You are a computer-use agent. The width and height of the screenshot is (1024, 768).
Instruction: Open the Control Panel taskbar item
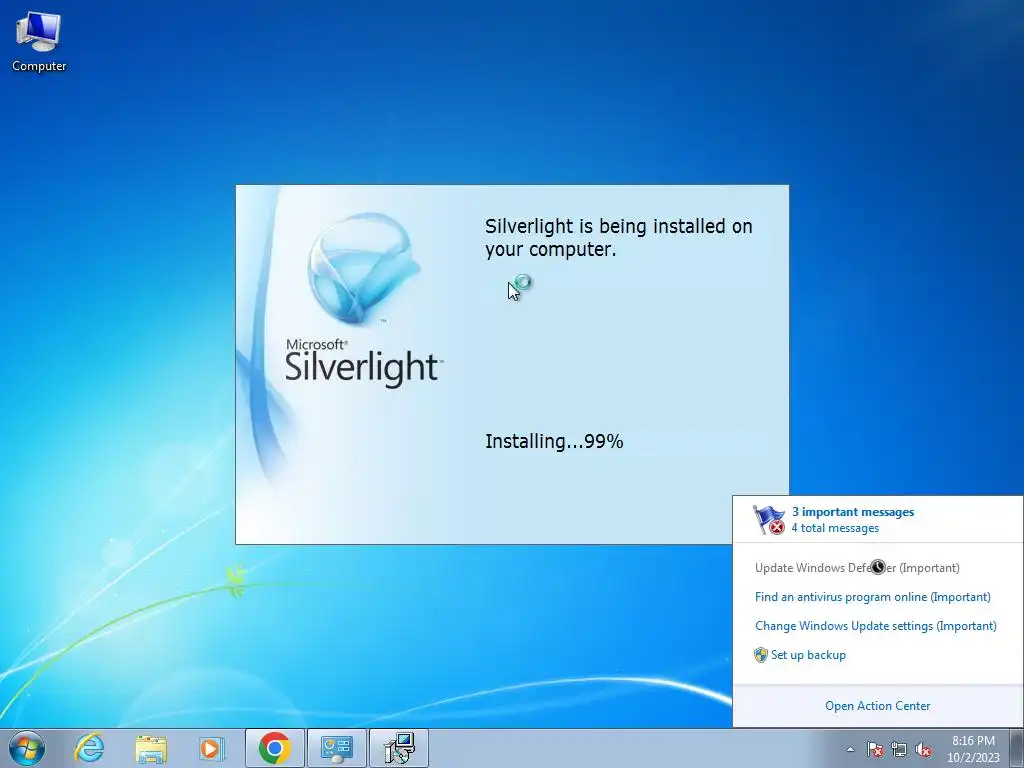point(337,748)
